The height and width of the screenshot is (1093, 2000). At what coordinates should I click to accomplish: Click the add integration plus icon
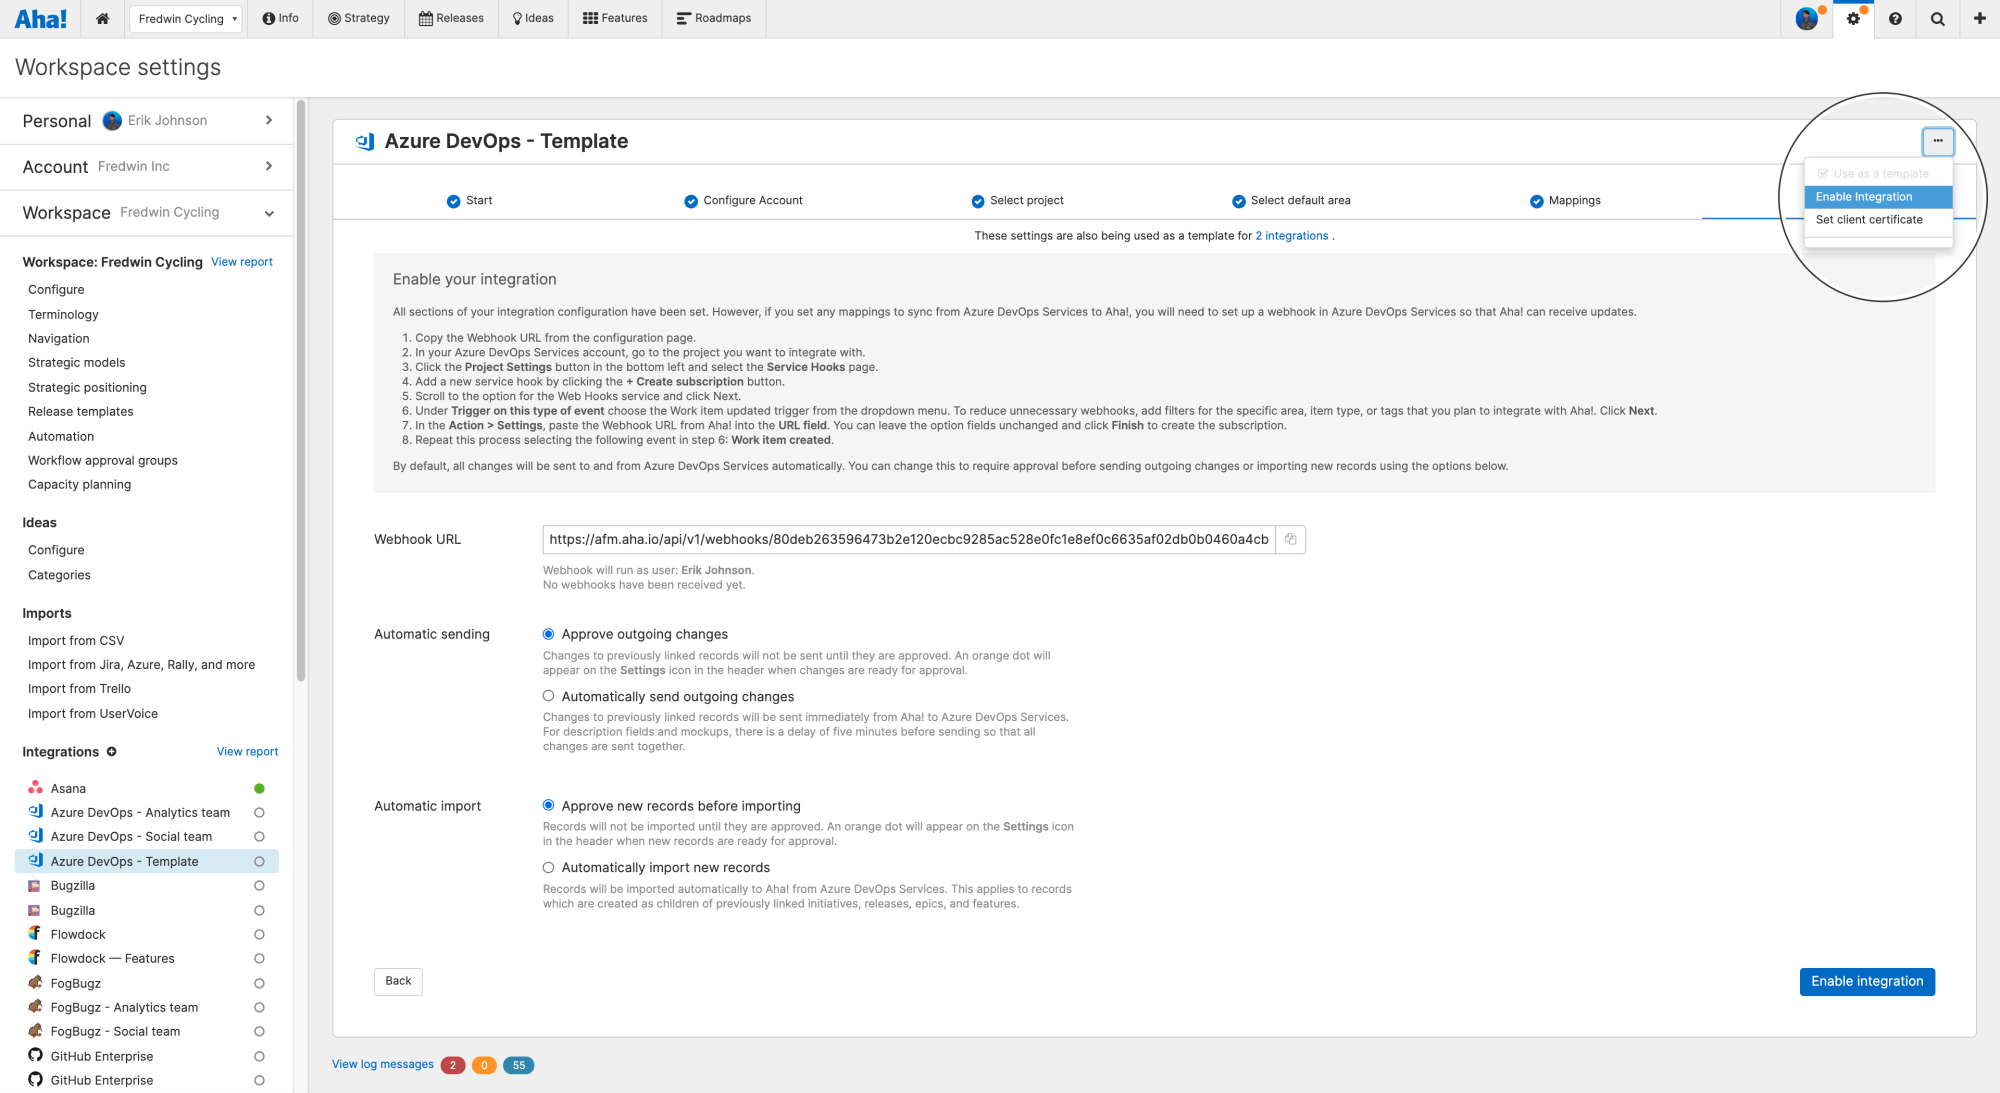click(111, 751)
